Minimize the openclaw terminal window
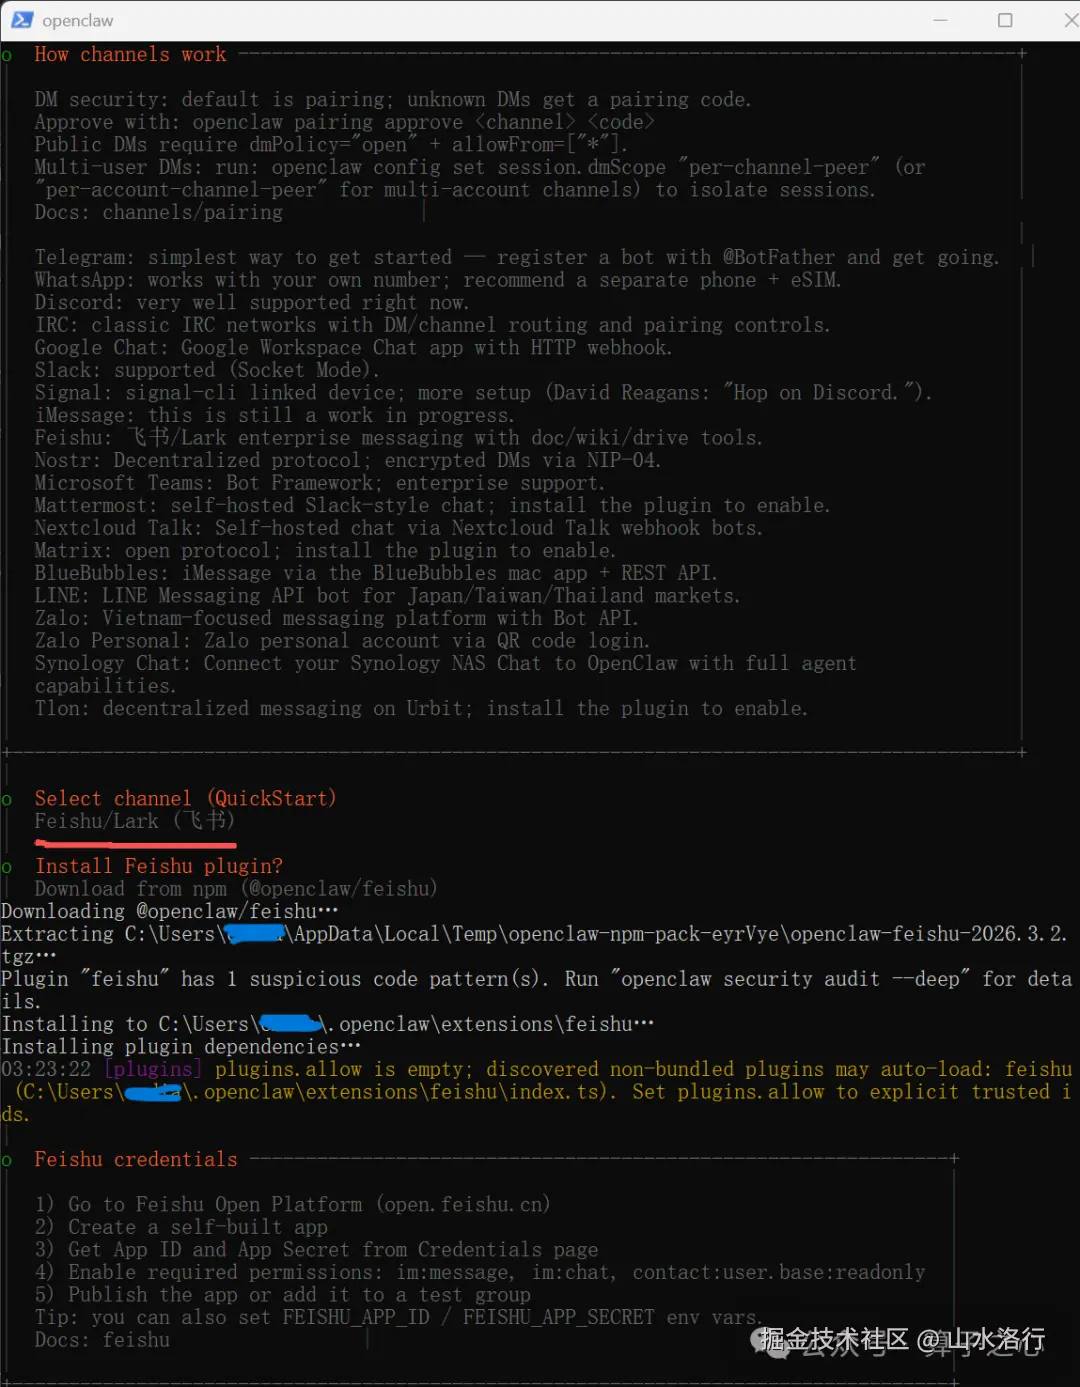 940,20
